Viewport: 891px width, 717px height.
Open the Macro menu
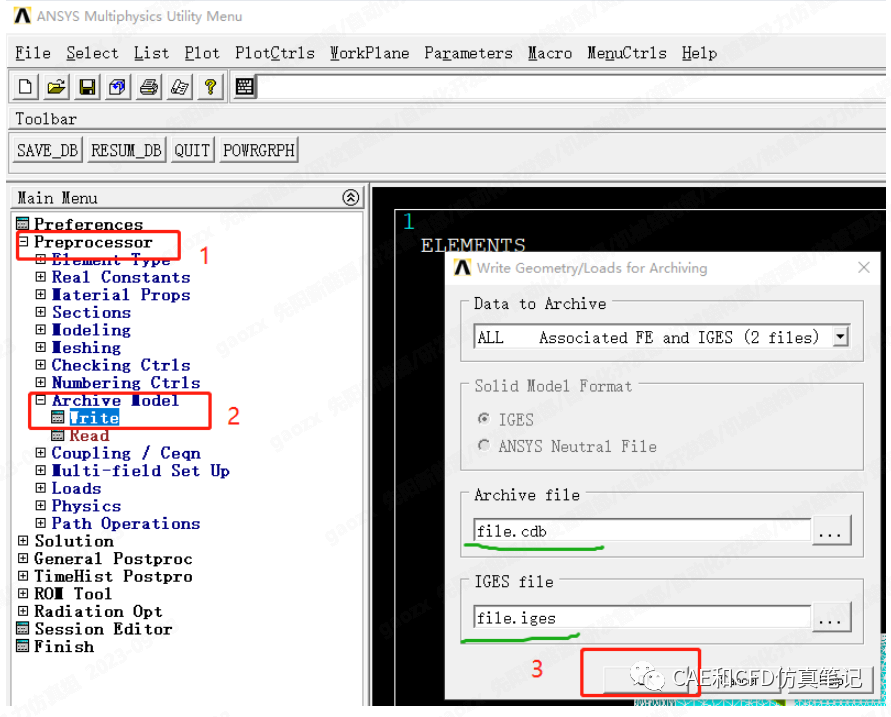tap(549, 53)
